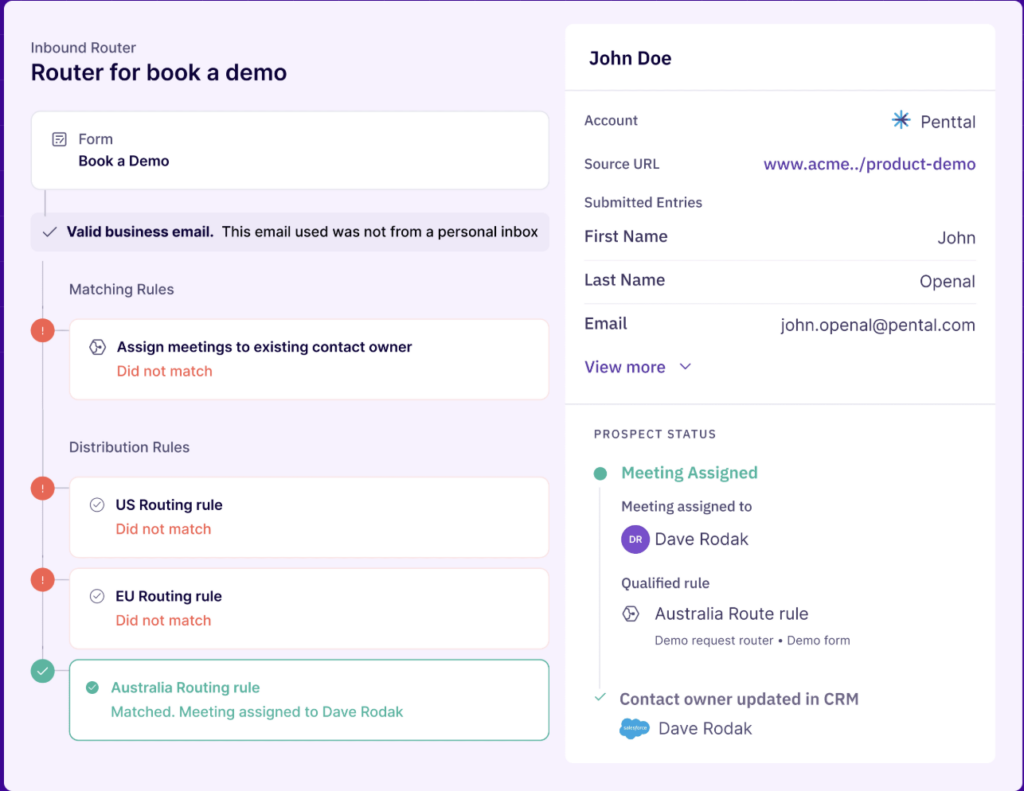Select the hexagon rule icon beside Assign meetings rule

tap(95, 346)
